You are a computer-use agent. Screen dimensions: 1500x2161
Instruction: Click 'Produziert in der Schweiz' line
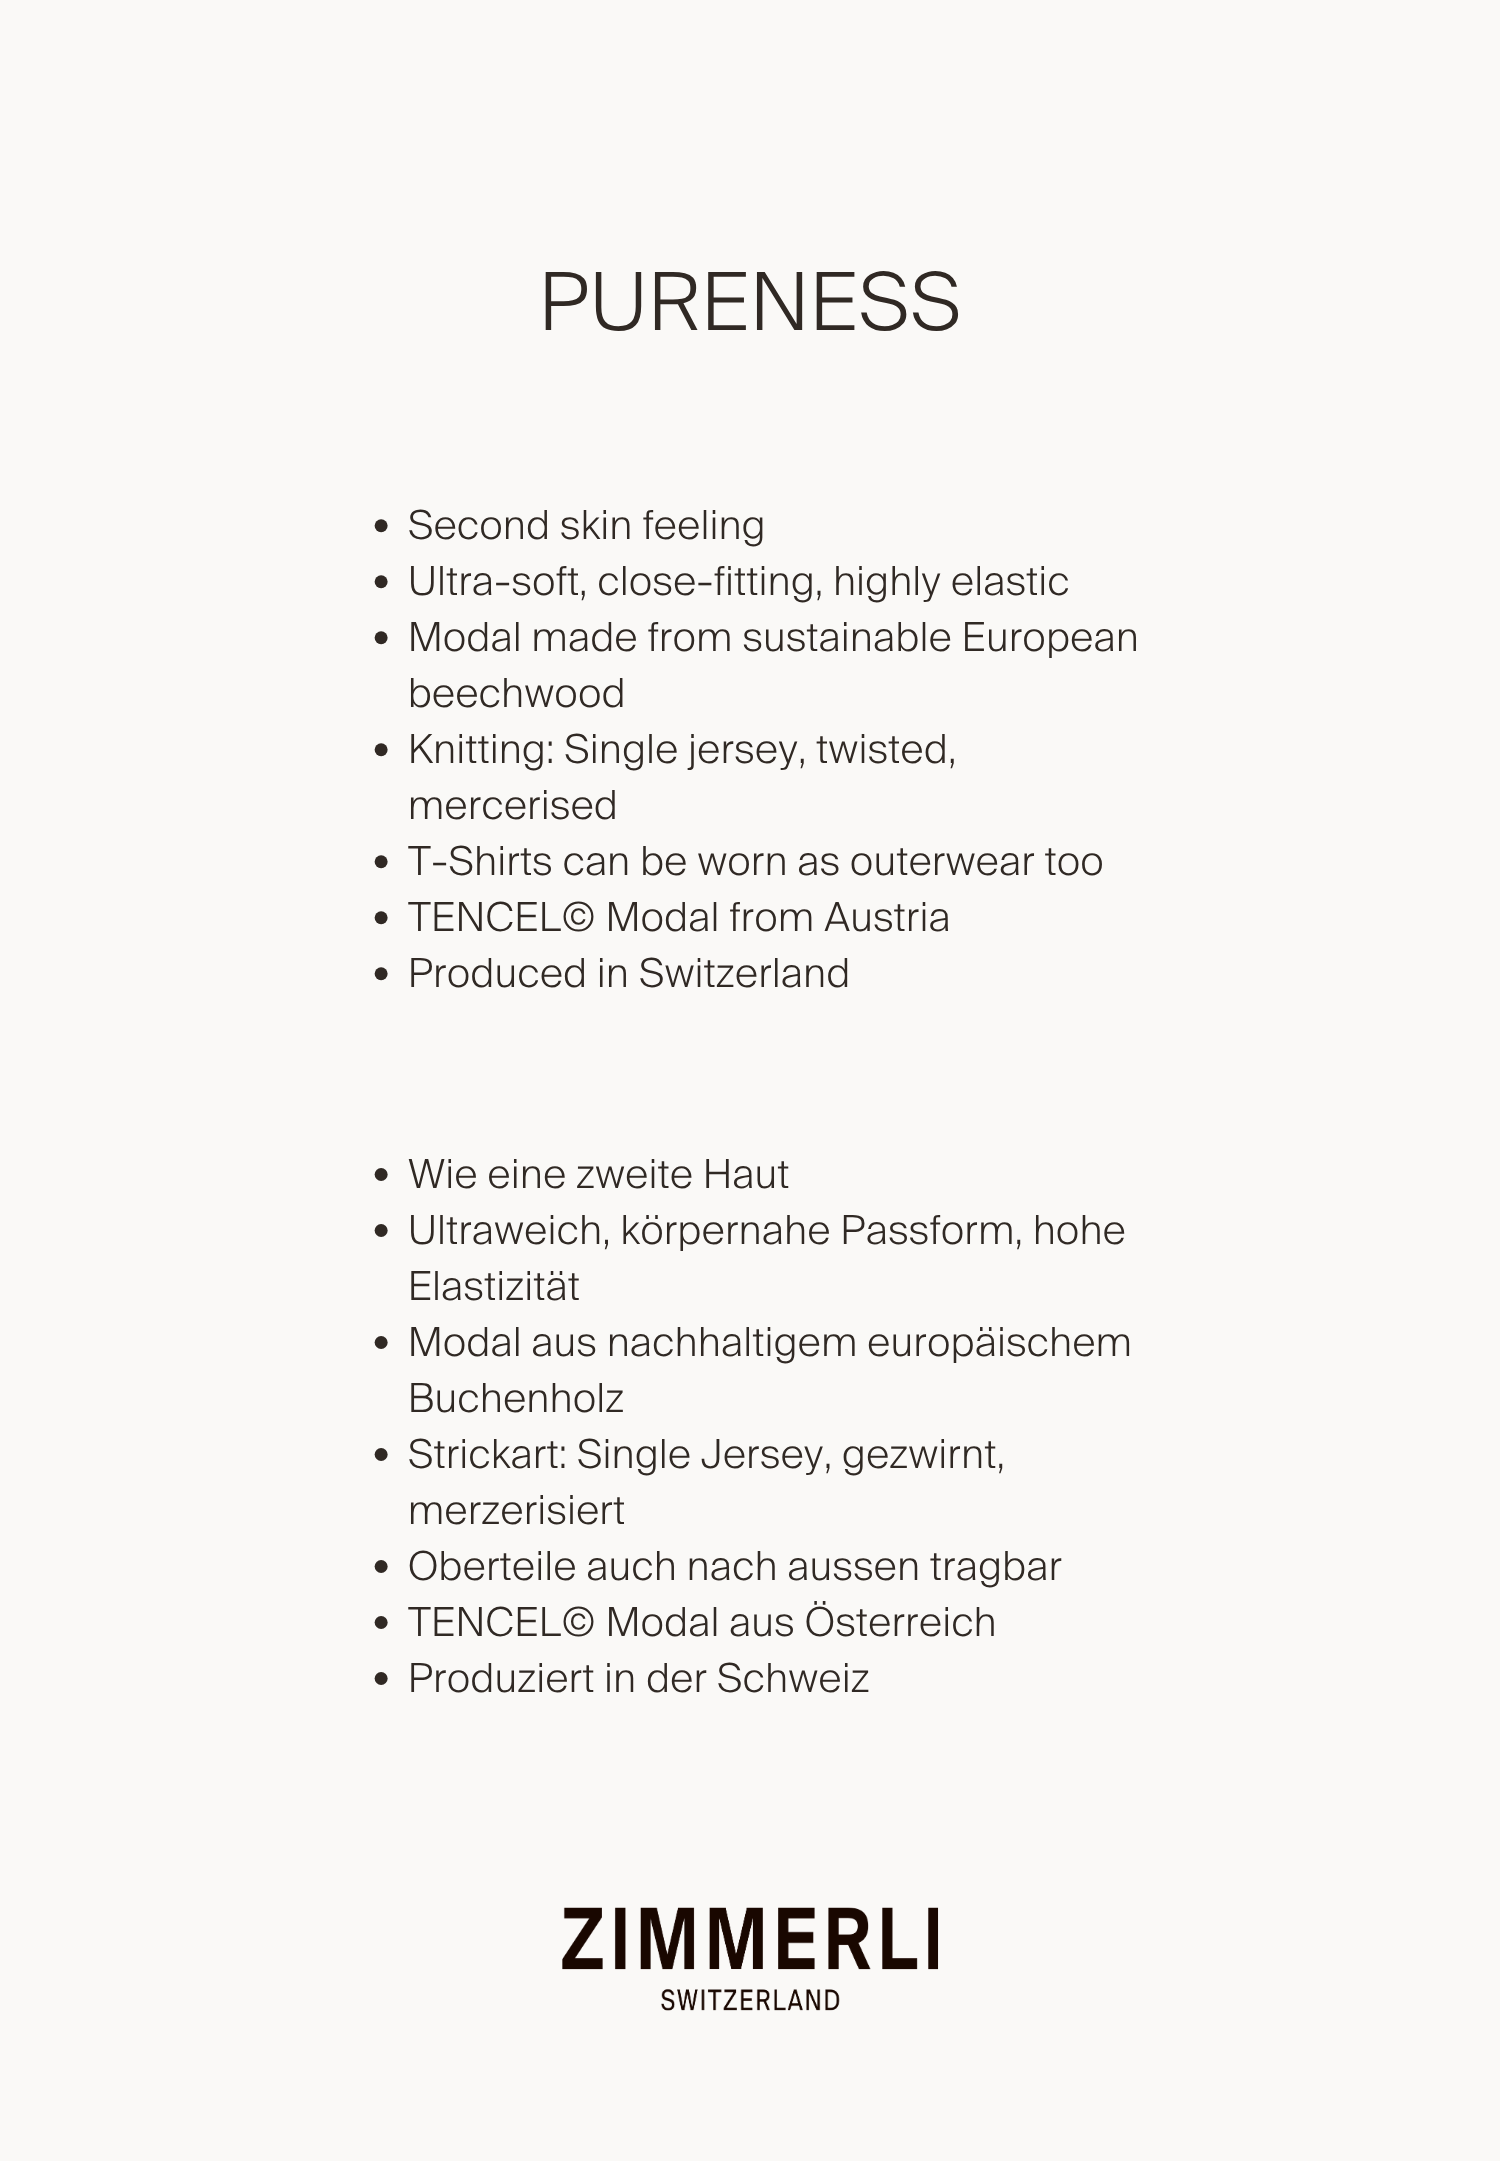pos(638,1678)
